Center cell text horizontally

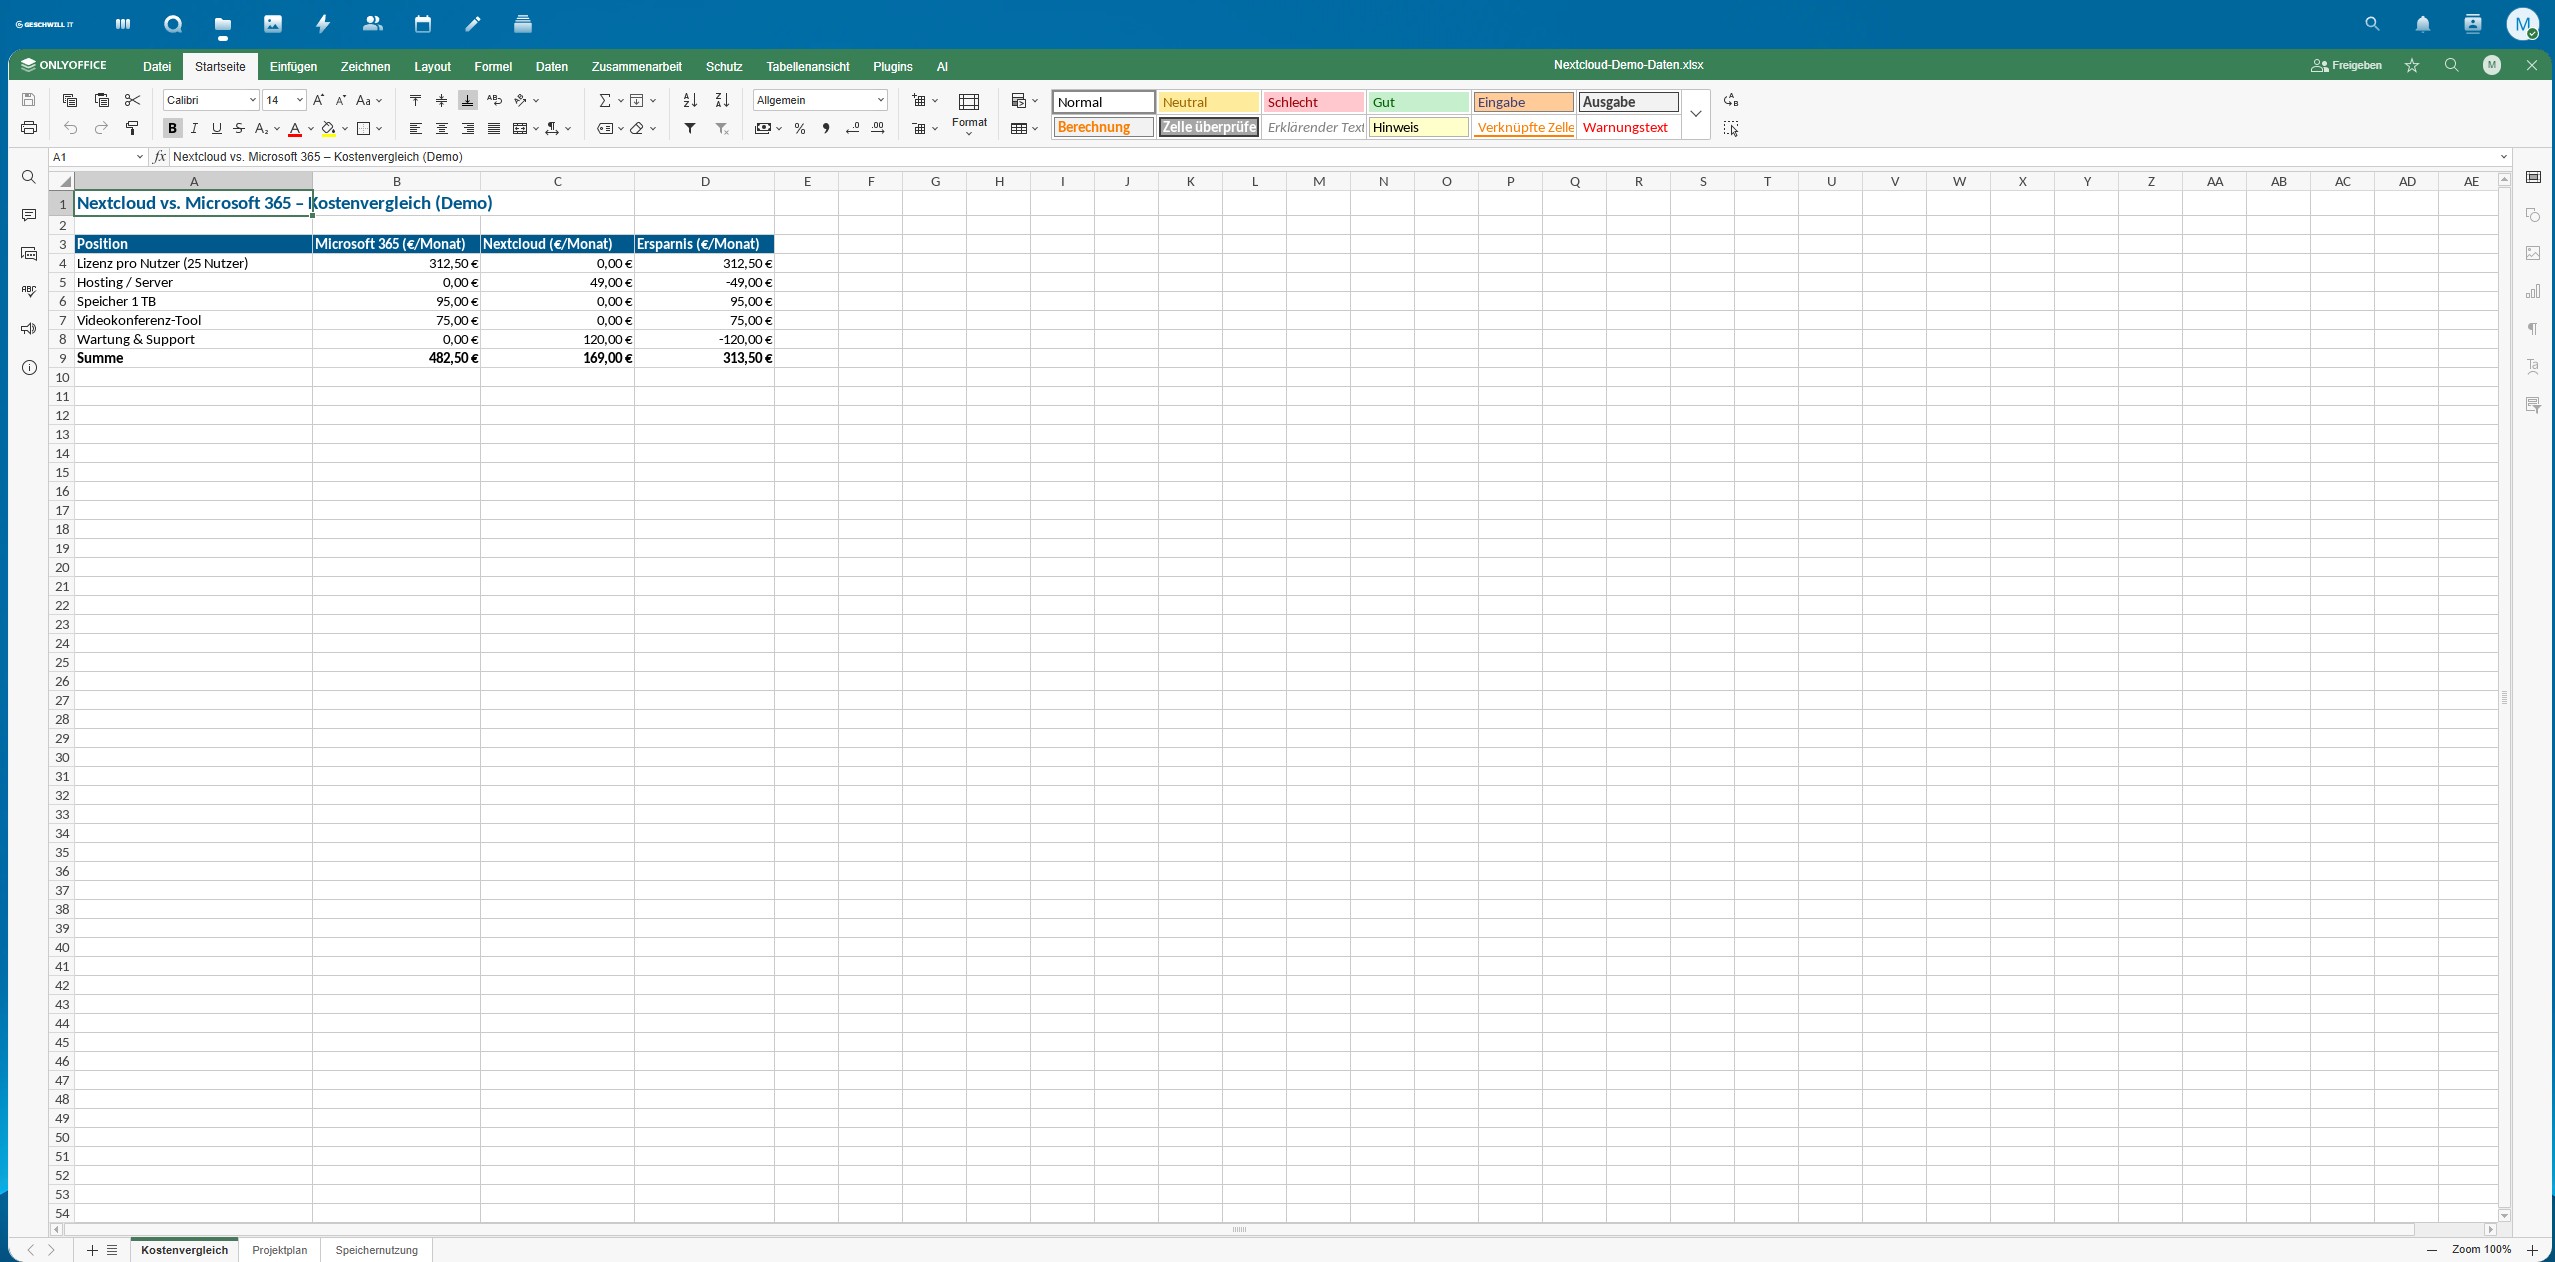pyautogui.click(x=442, y=128)
